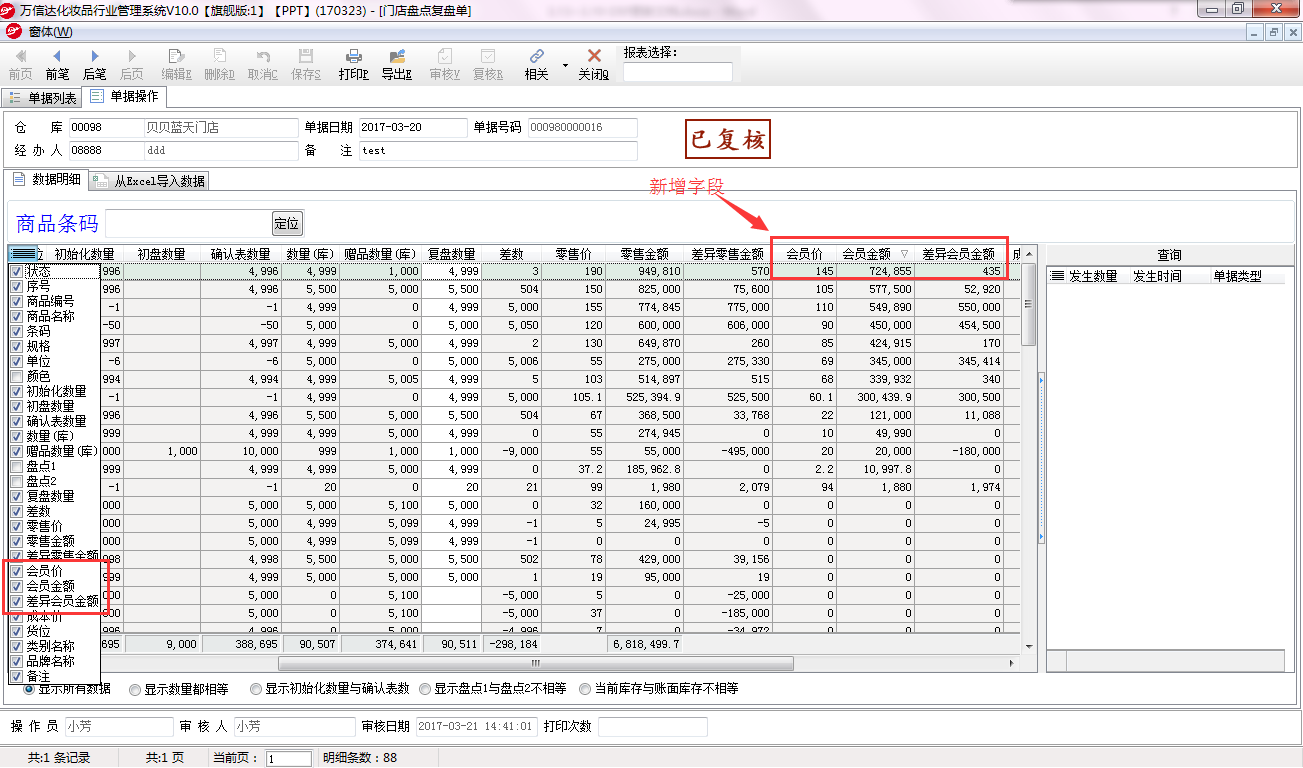Go to previous record with 前笔
Screen dimensions: 1303x768
pyautogui.click(x=57, y=56)
